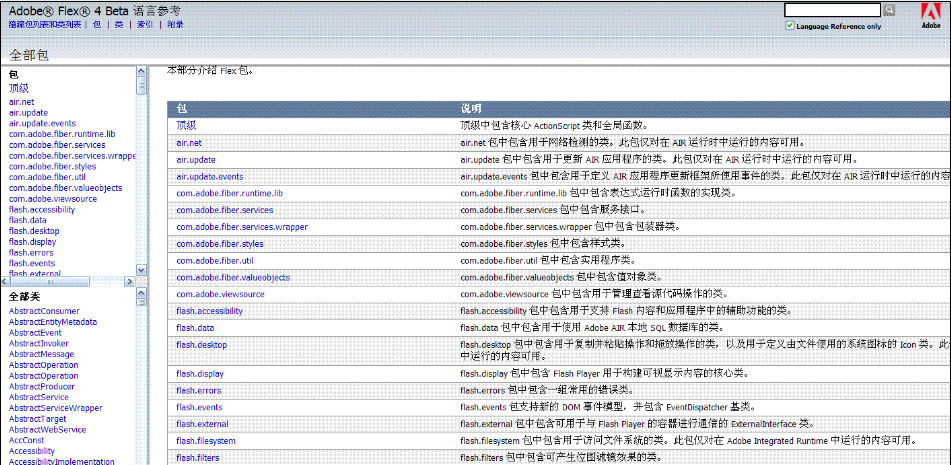
Task: Click description text '顶级中包含核心 ActionScript 类和全局函数'
Action: tap(556, 125)
